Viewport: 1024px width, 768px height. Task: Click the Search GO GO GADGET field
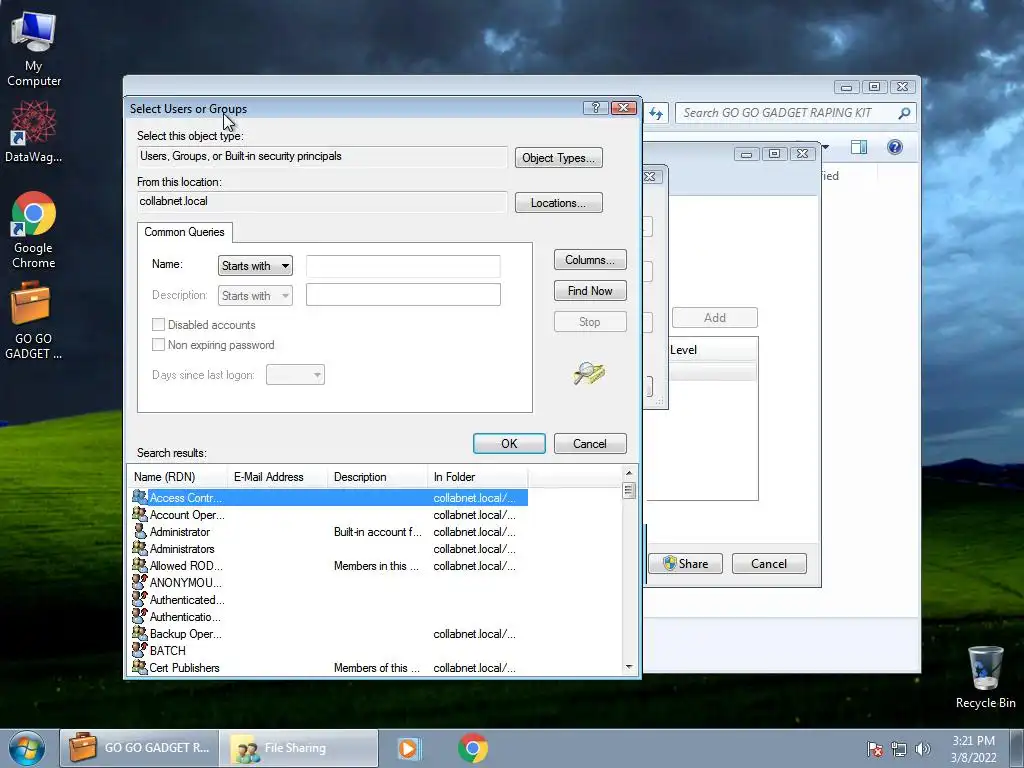[x=786, y=113]
